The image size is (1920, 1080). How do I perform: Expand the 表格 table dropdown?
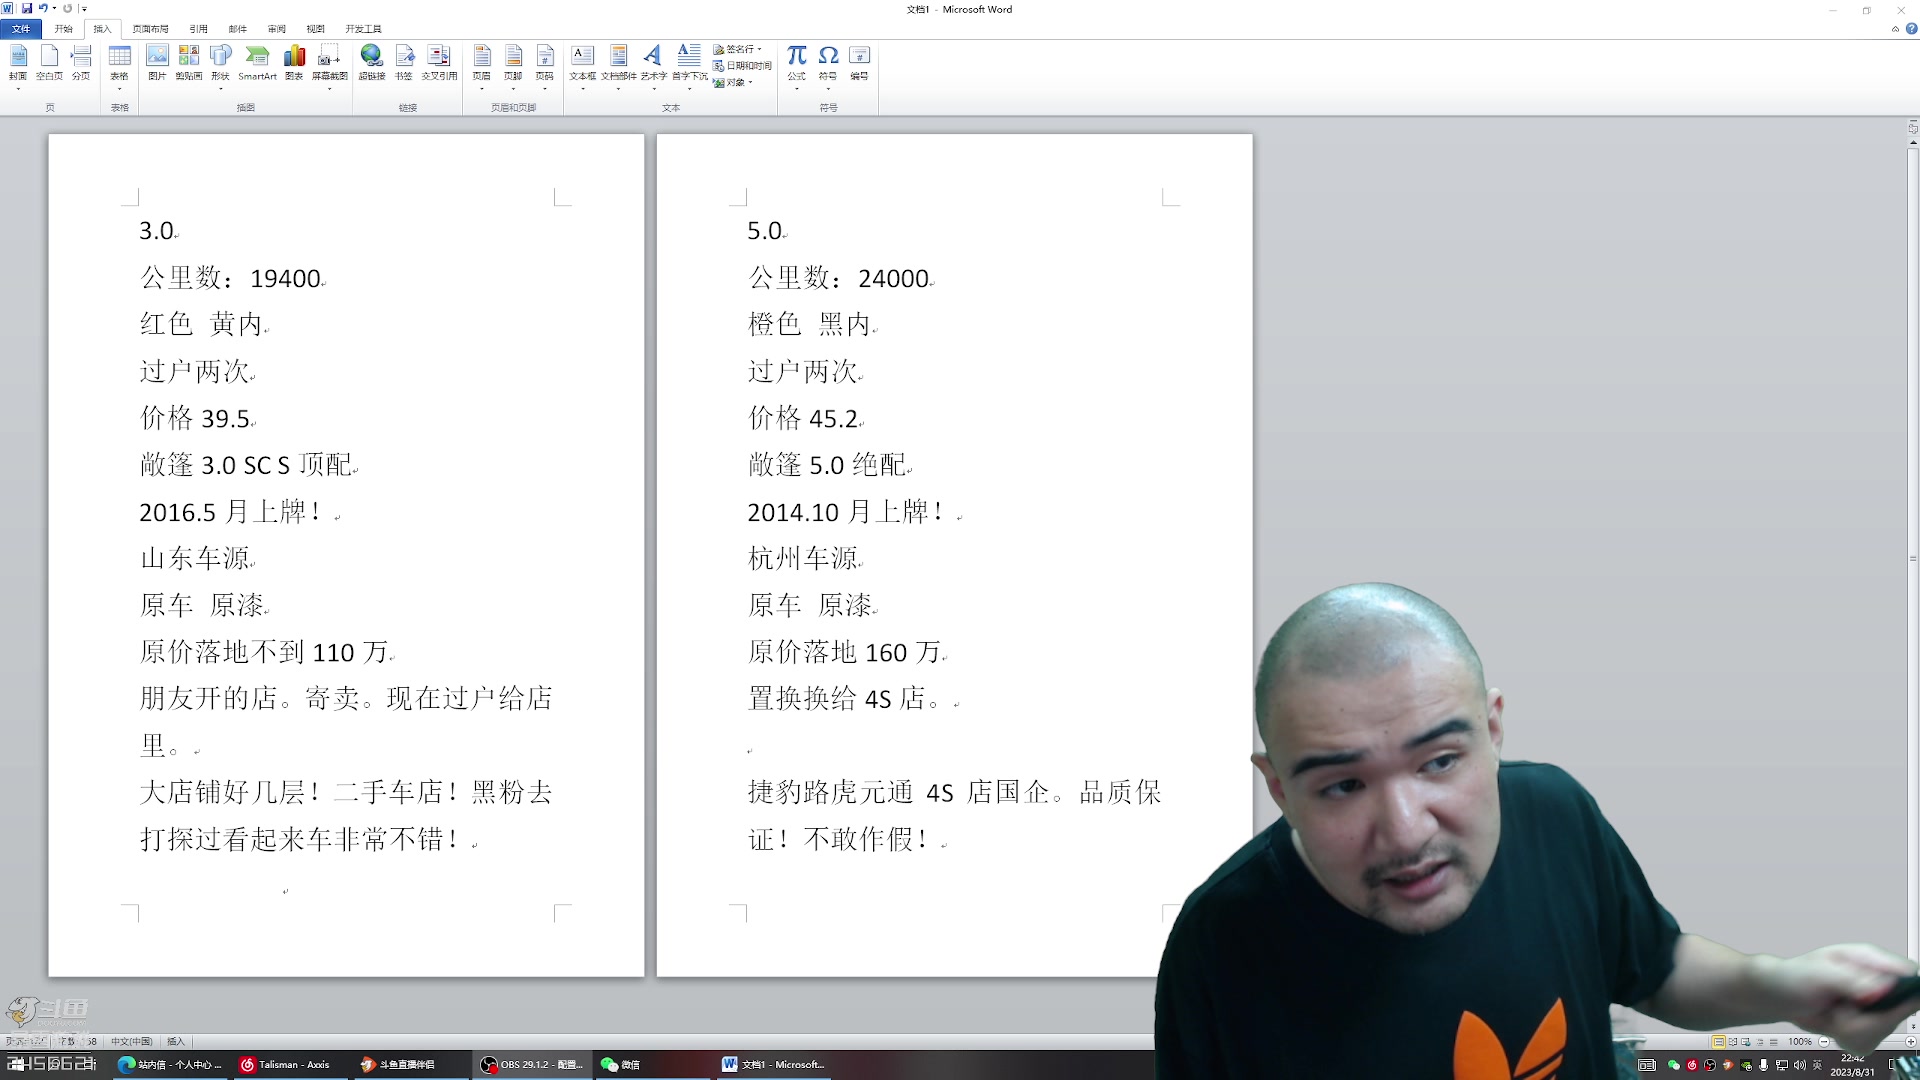[x=120, y=88]
